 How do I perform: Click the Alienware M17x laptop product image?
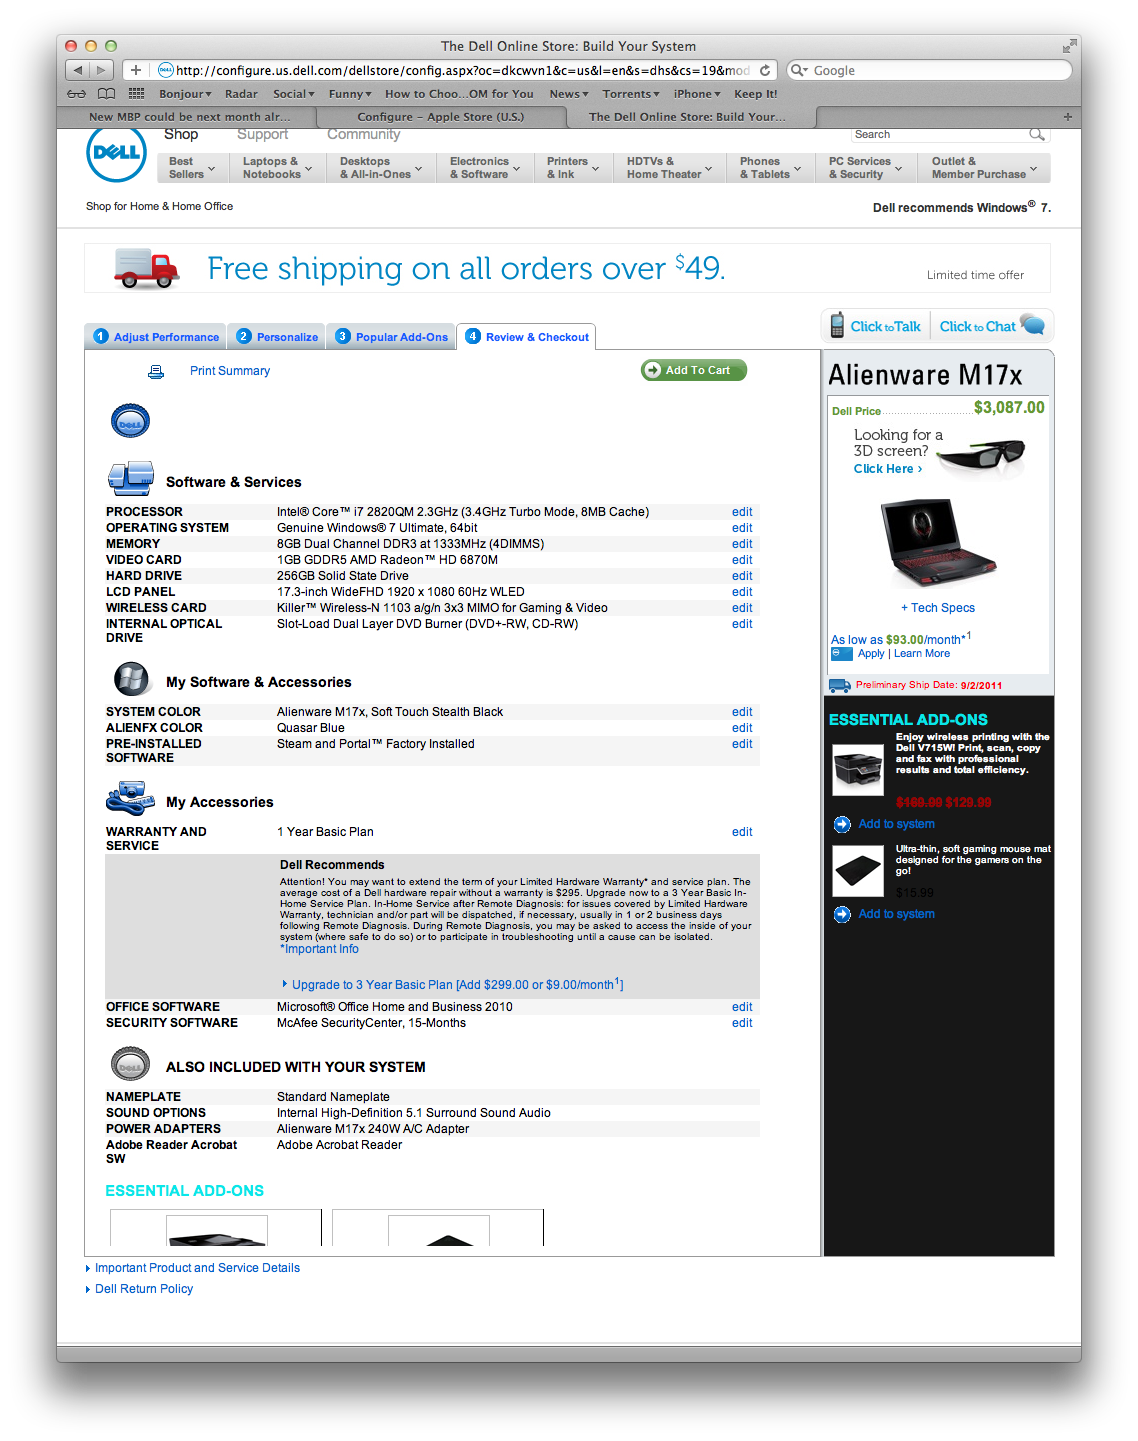(937, 543)
